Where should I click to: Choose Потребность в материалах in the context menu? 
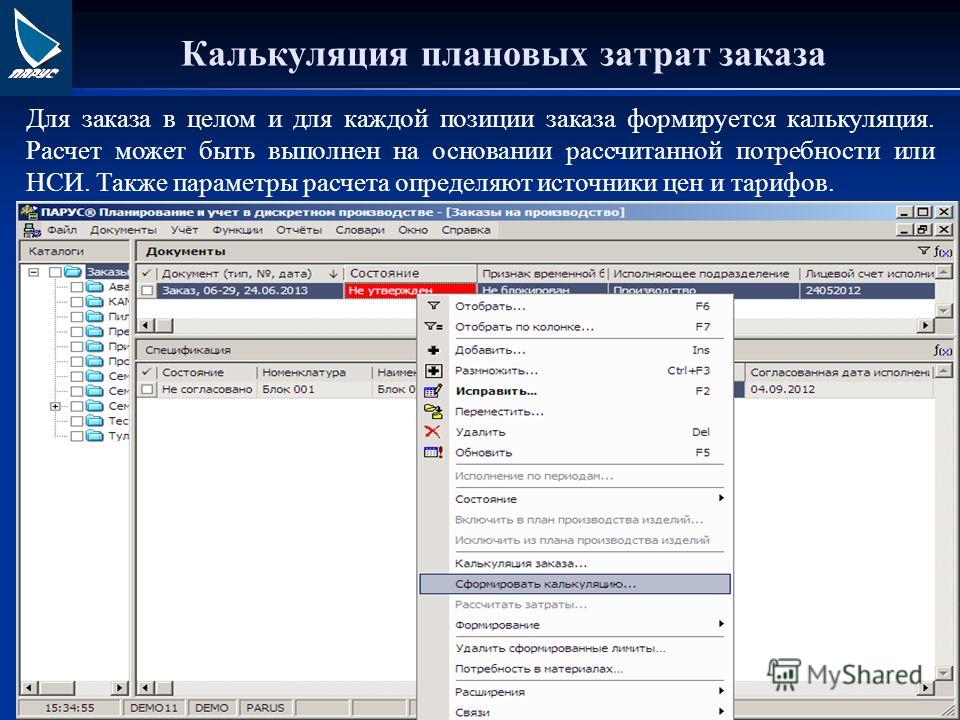(x=575, y=669)
